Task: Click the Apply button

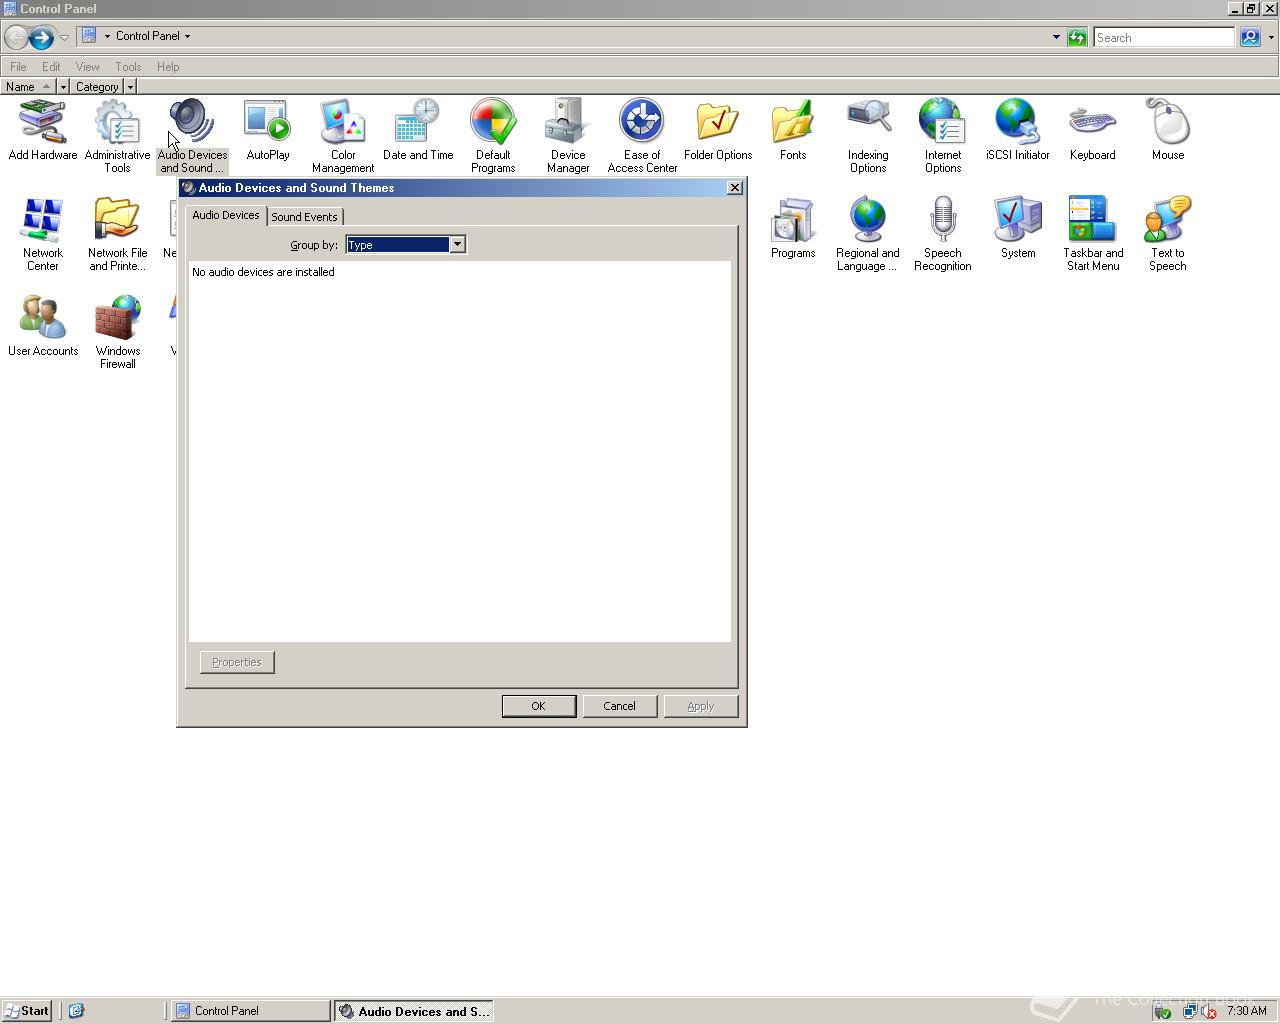Action: (x=700, y=706)
